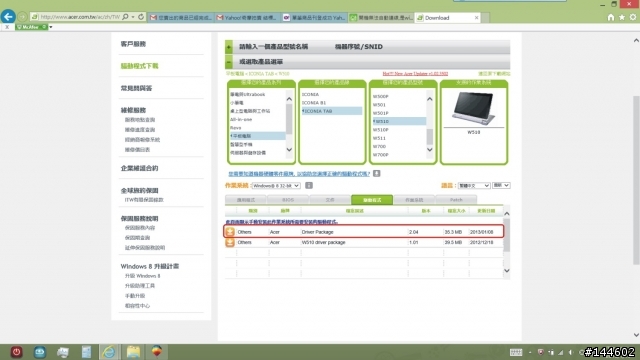Click scroll-up arrow of category list
The width and height of the screenshot is (640, 360).
coord(289,99)
